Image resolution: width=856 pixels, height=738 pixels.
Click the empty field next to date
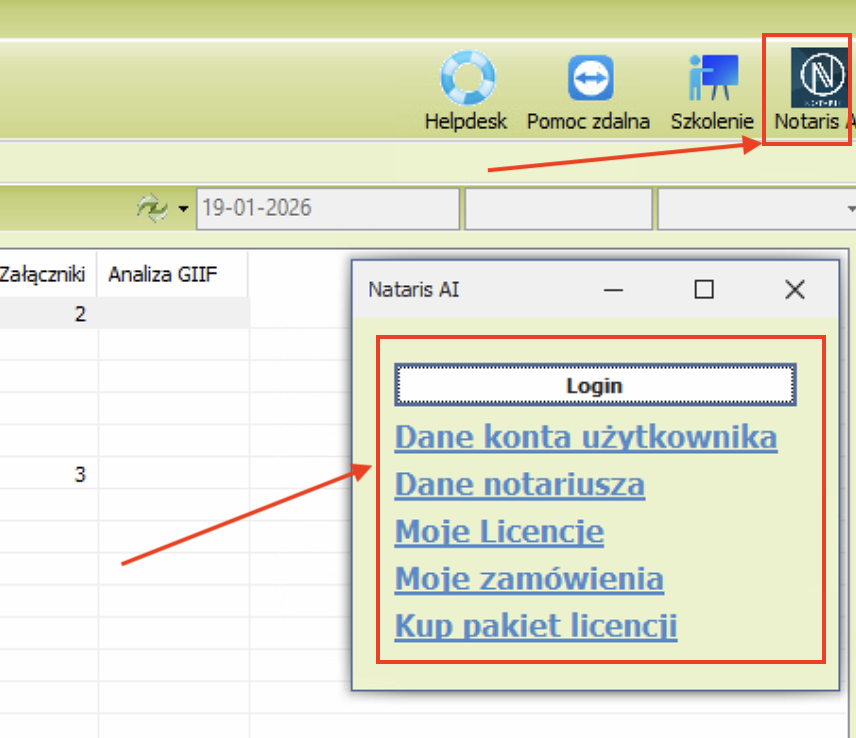pos(558,209)
